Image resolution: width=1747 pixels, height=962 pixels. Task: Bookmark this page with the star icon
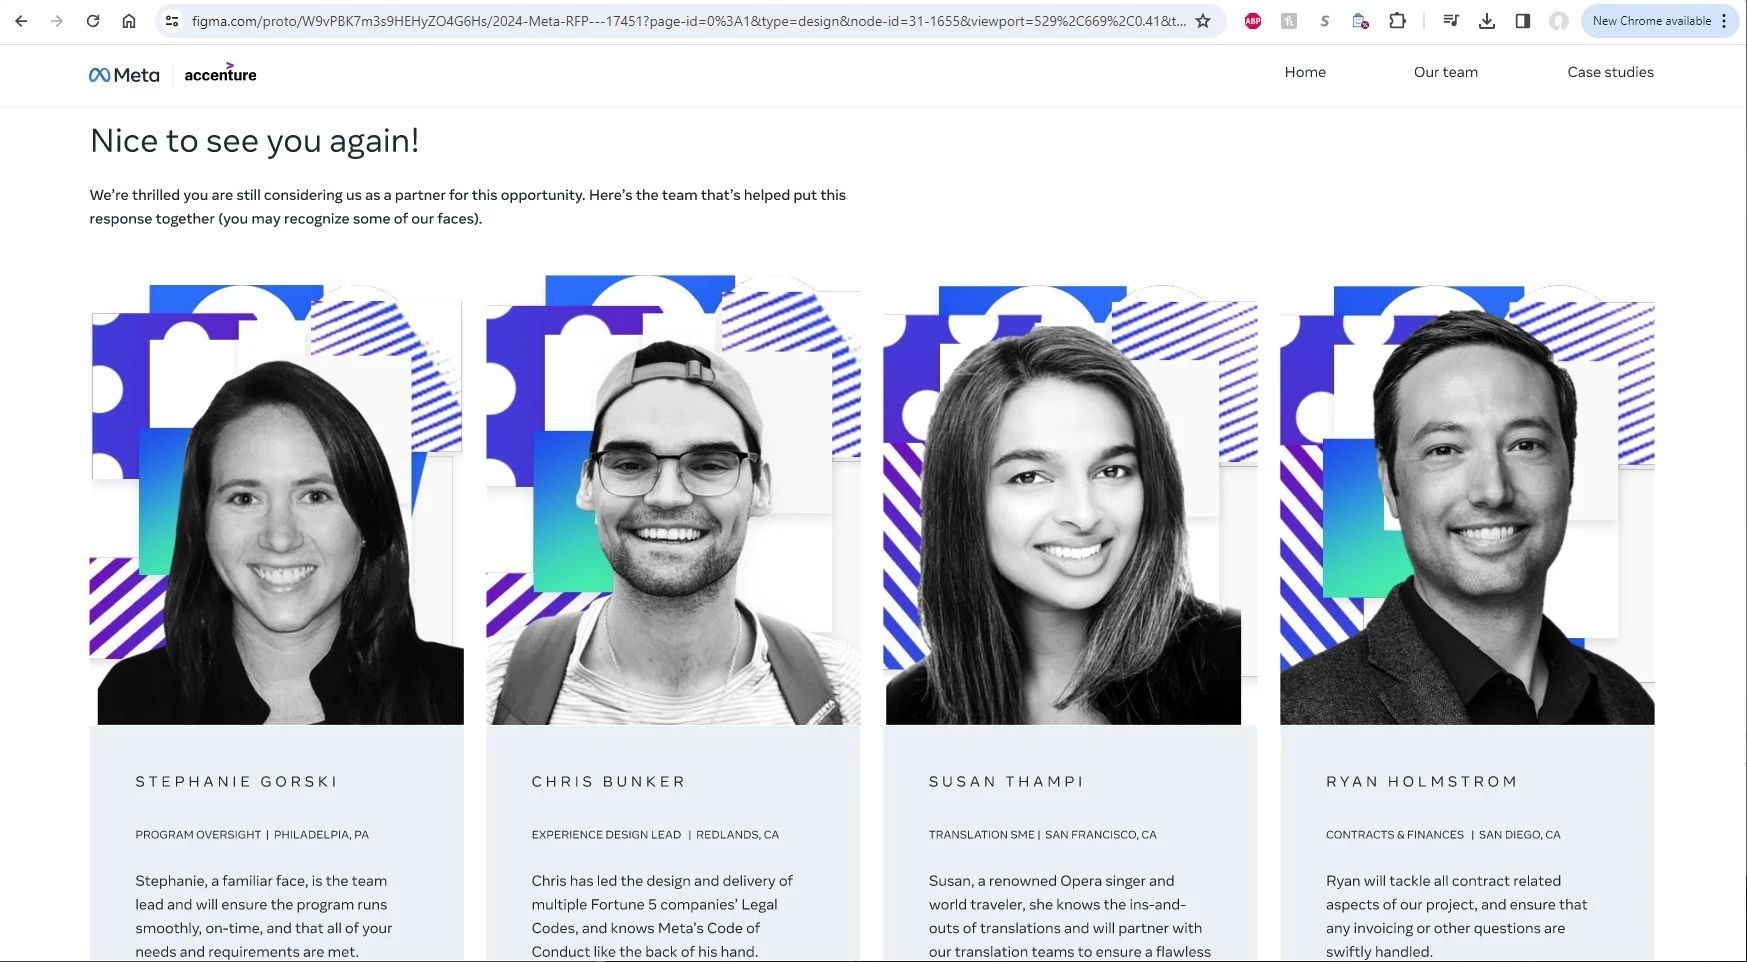click(1203, 21)
